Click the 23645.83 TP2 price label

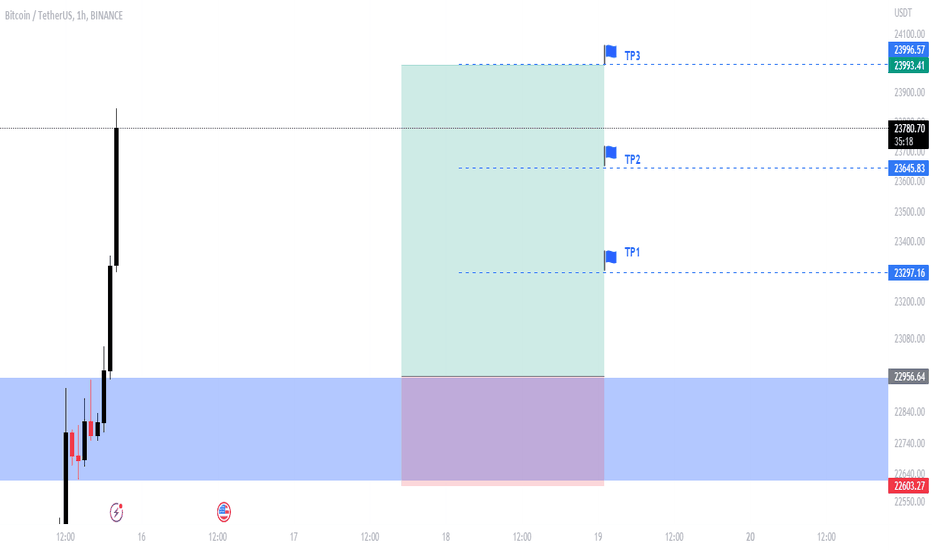909,168
